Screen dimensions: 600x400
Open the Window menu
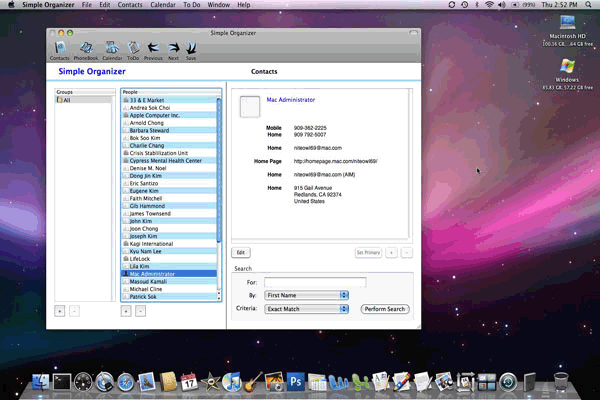pos(218,5)
